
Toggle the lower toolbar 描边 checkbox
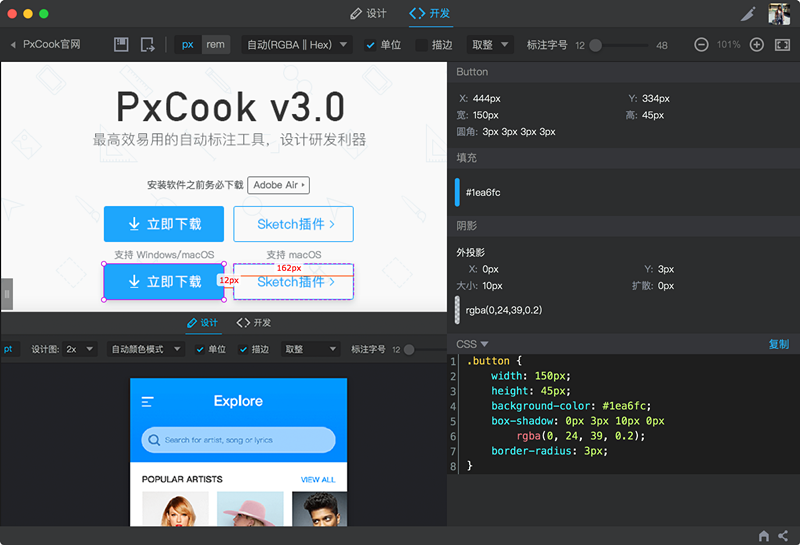click(243, 350)
